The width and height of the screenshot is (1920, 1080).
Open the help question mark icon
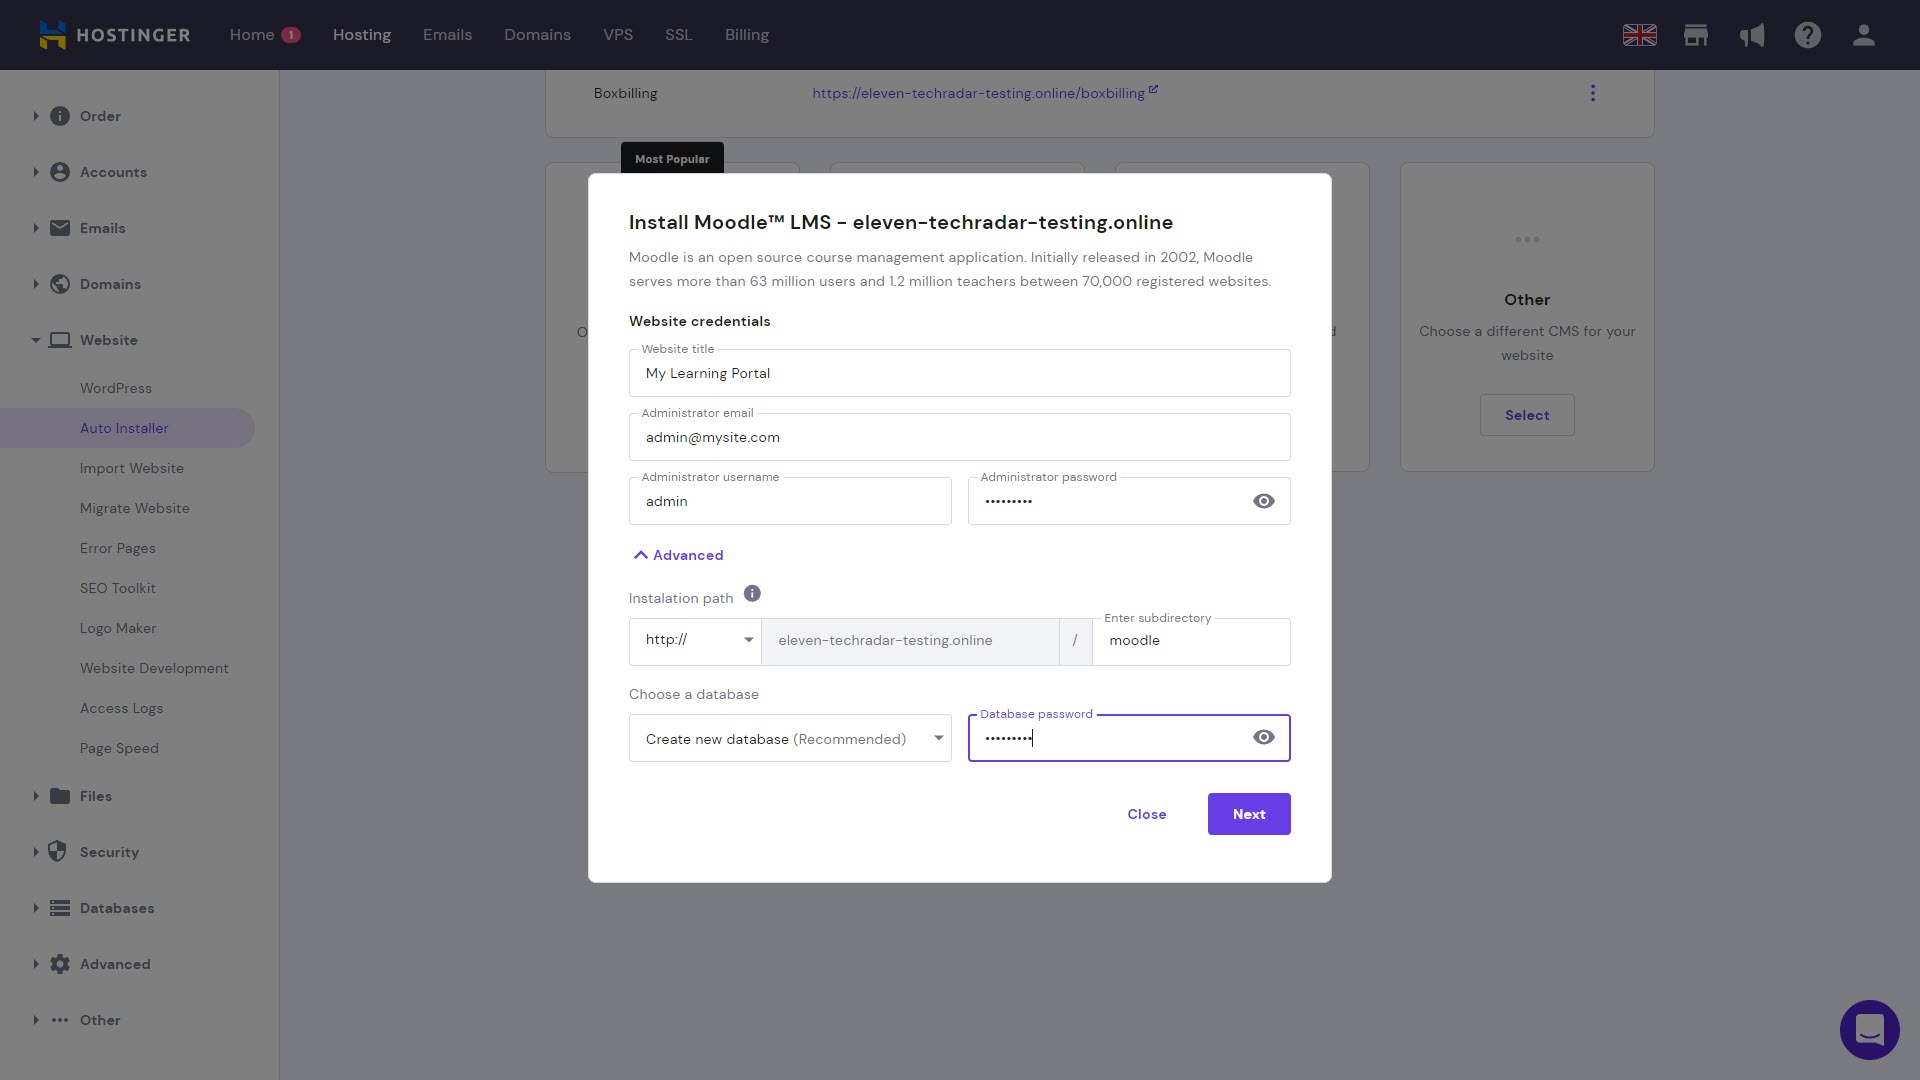(x=1807, y=35)
